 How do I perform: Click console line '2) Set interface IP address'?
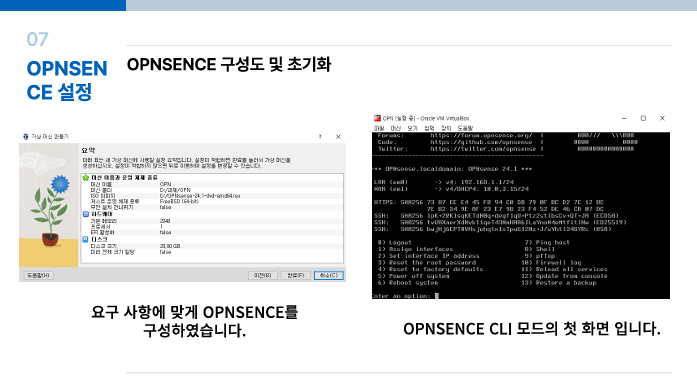429,256
